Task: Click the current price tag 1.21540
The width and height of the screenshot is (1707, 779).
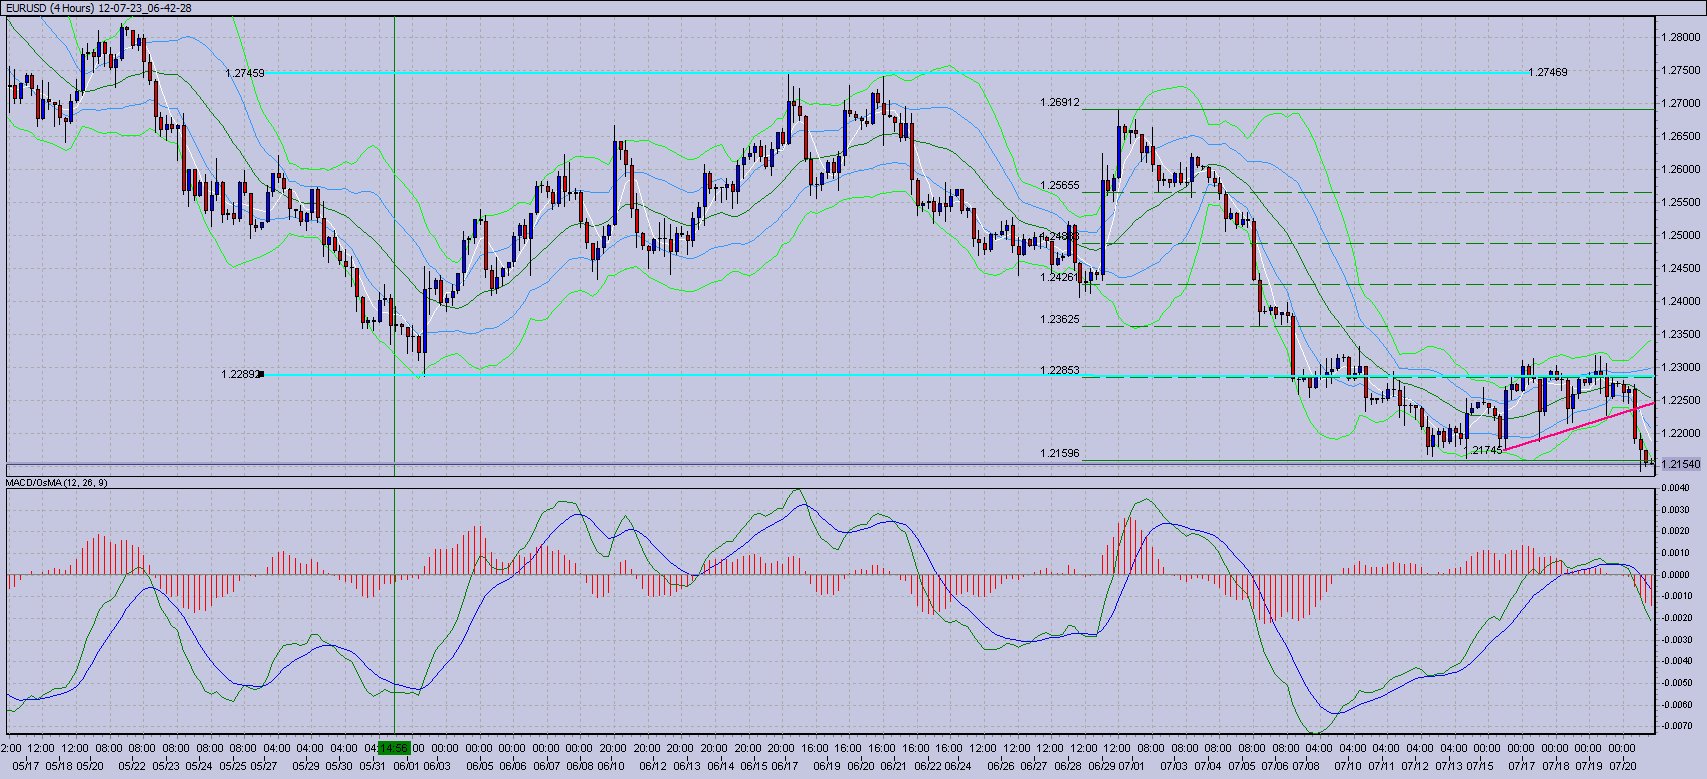Action: coord(1679,464)
